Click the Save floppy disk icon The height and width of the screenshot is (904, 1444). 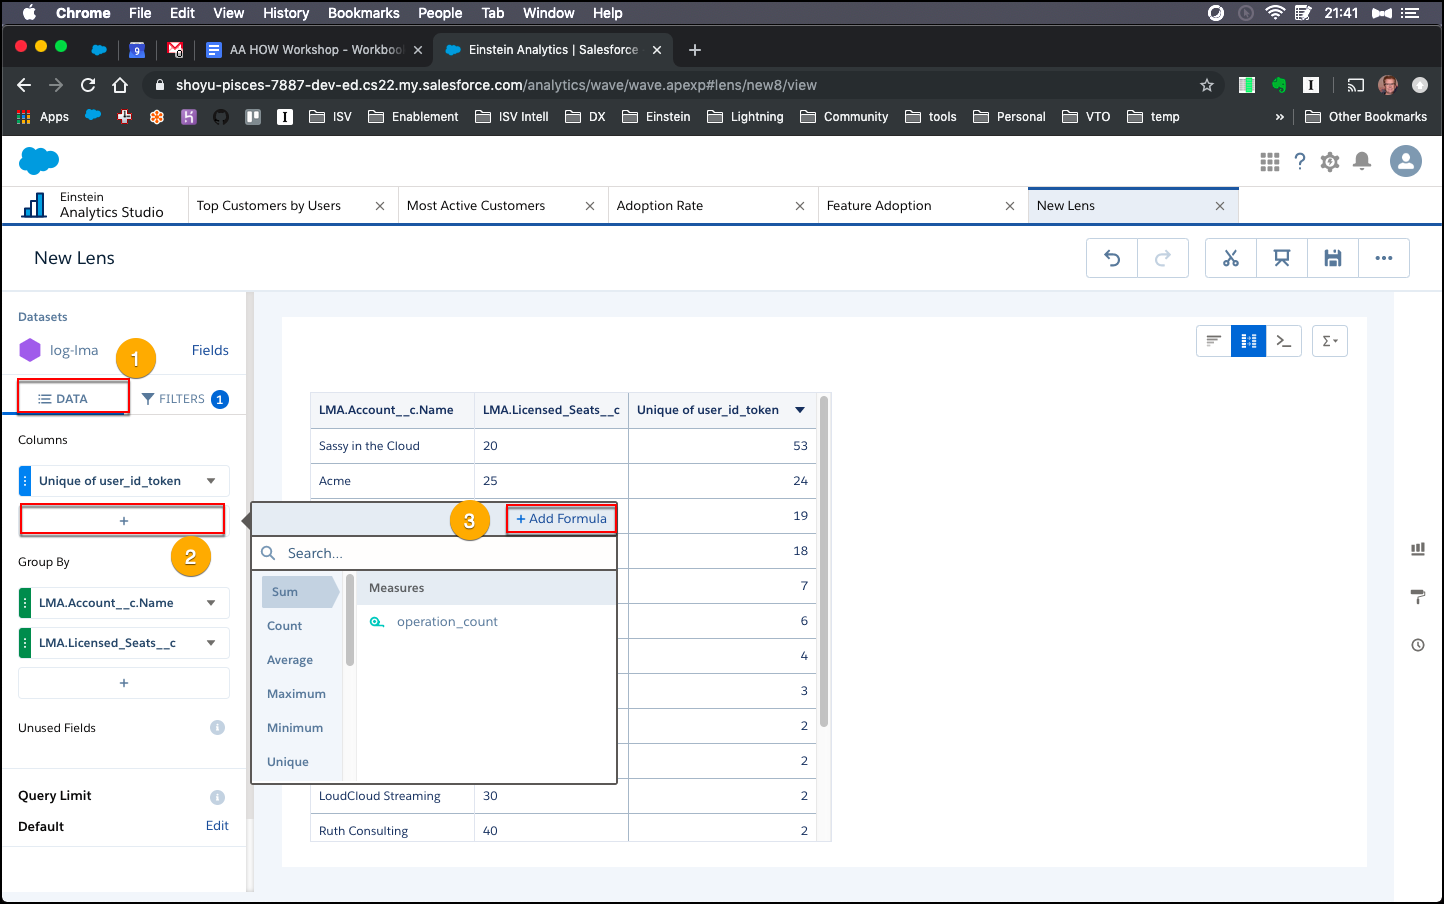click(1333, 258)
